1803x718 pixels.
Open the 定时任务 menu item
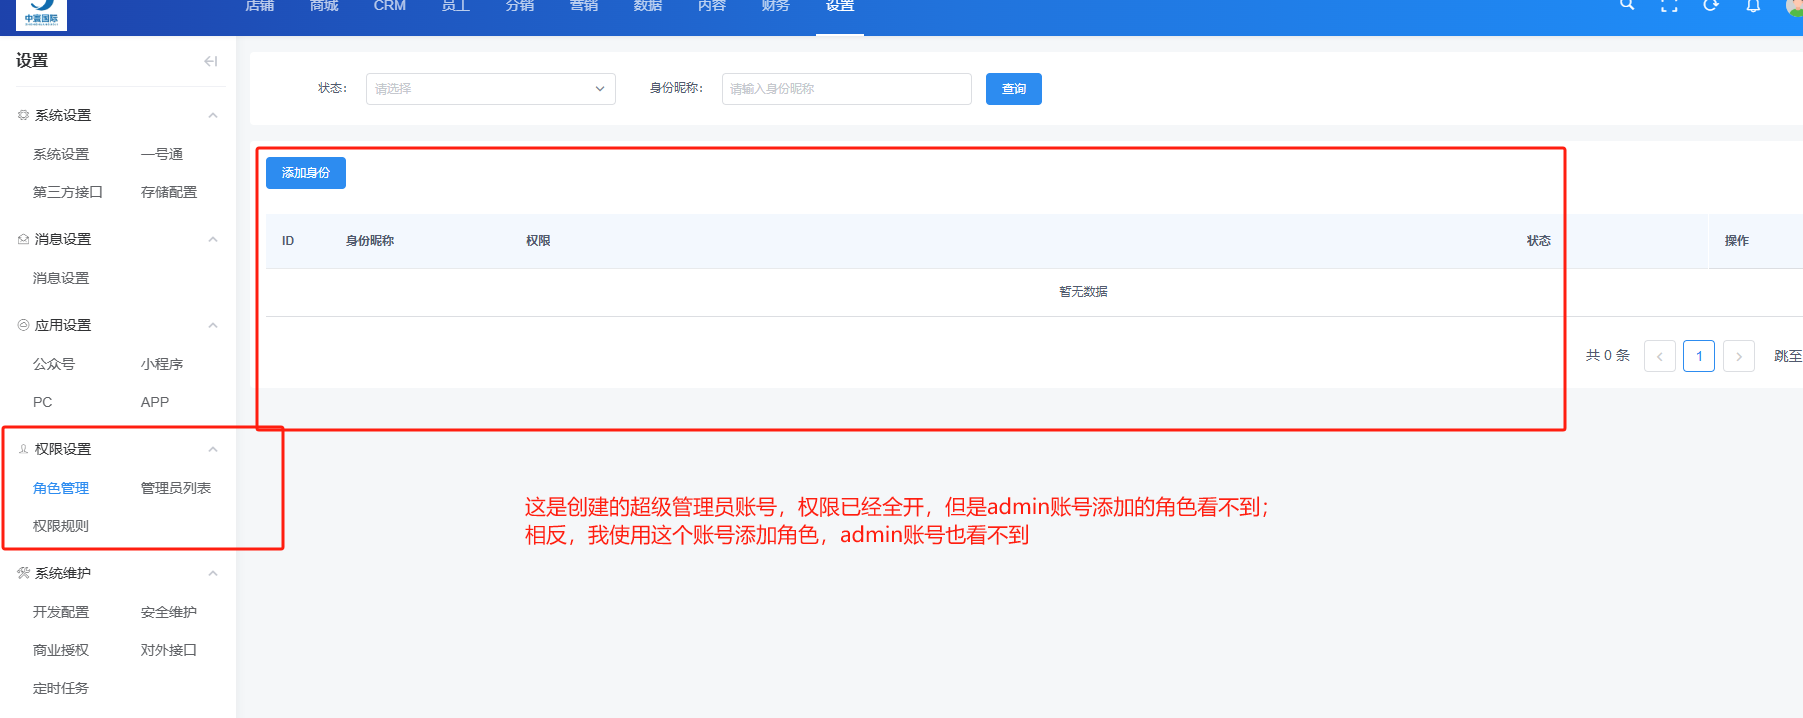click(61, 688)
